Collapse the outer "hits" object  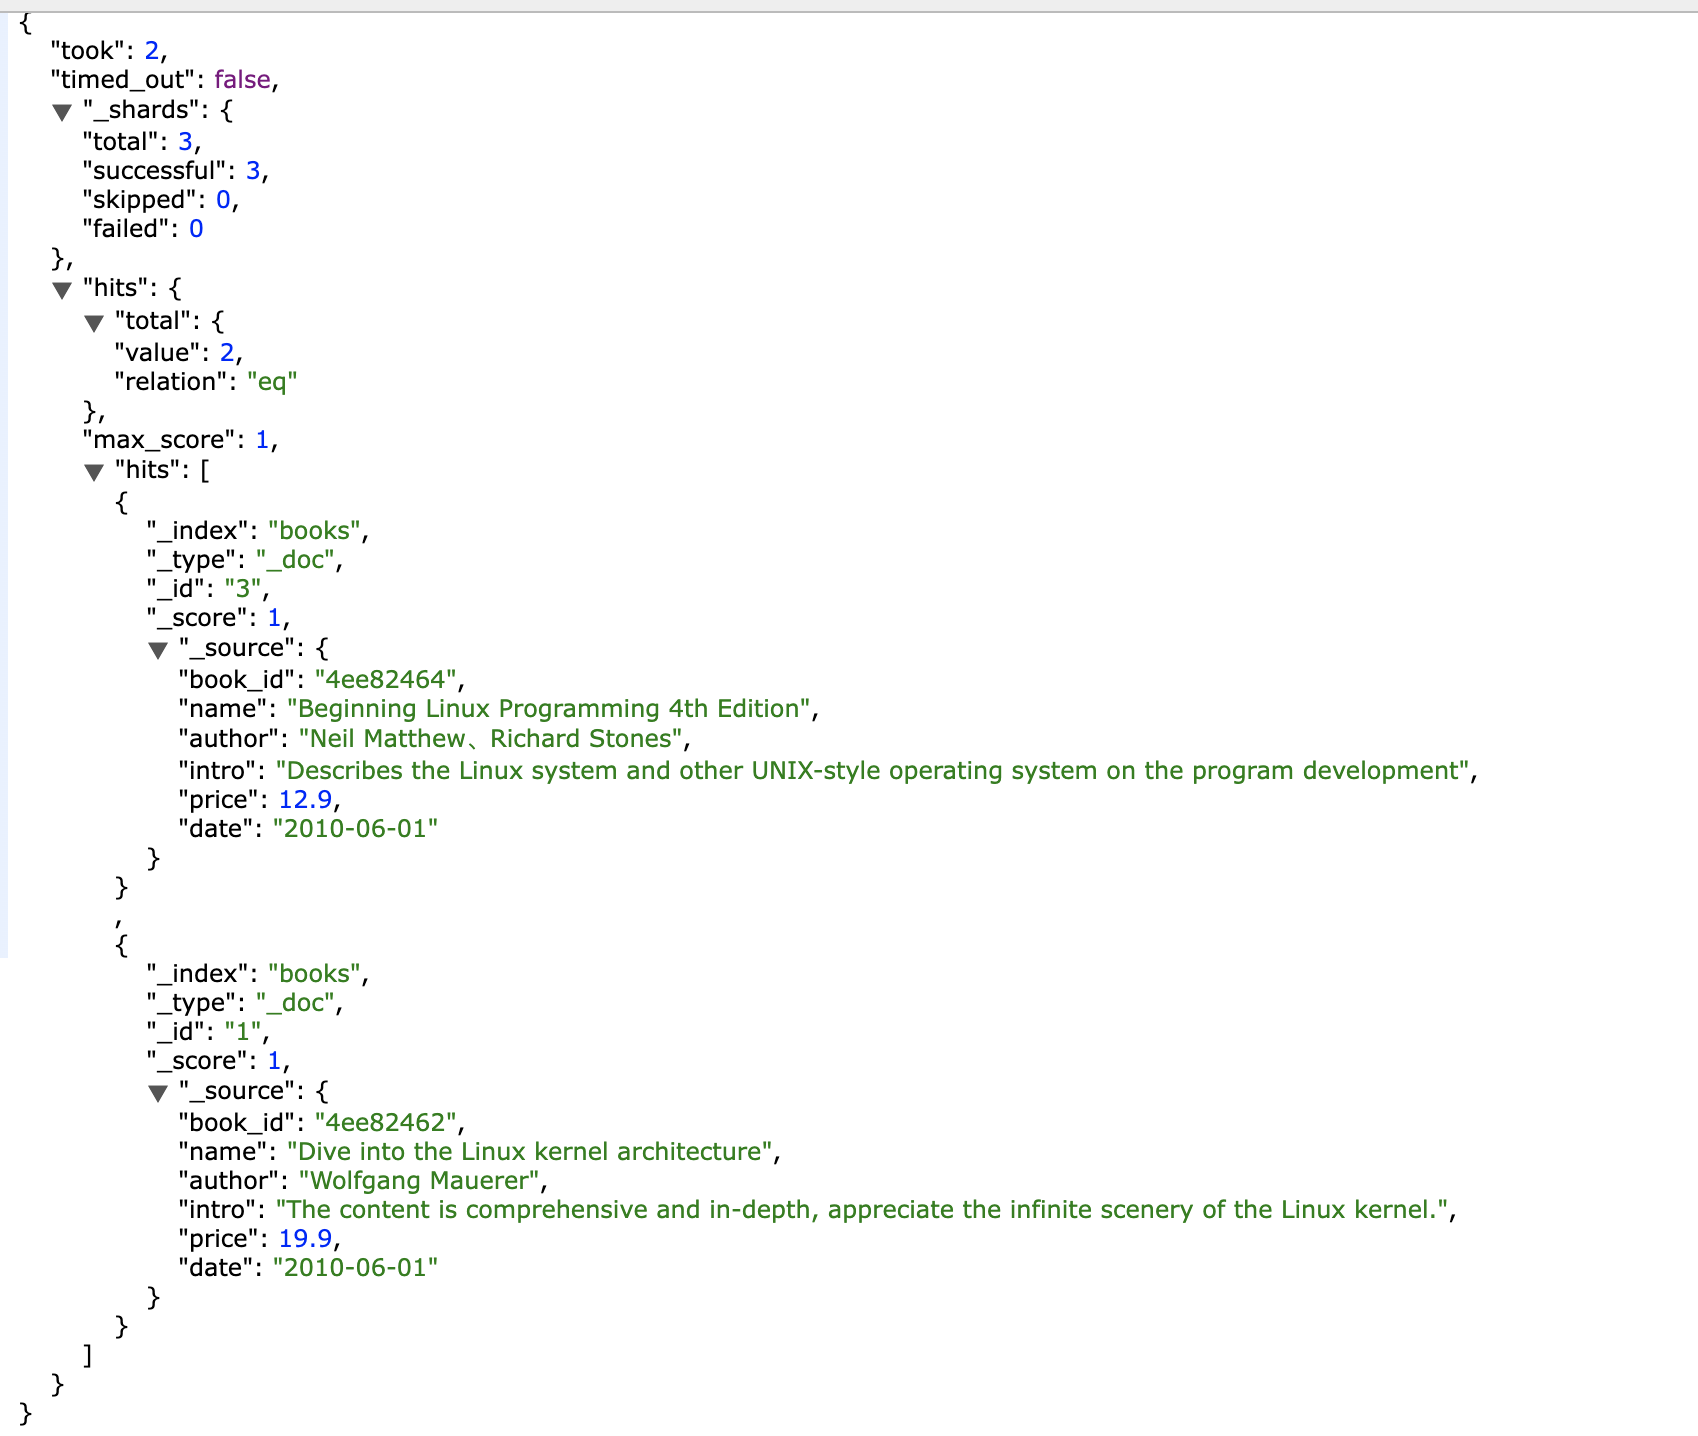click(x=62, y=290)
